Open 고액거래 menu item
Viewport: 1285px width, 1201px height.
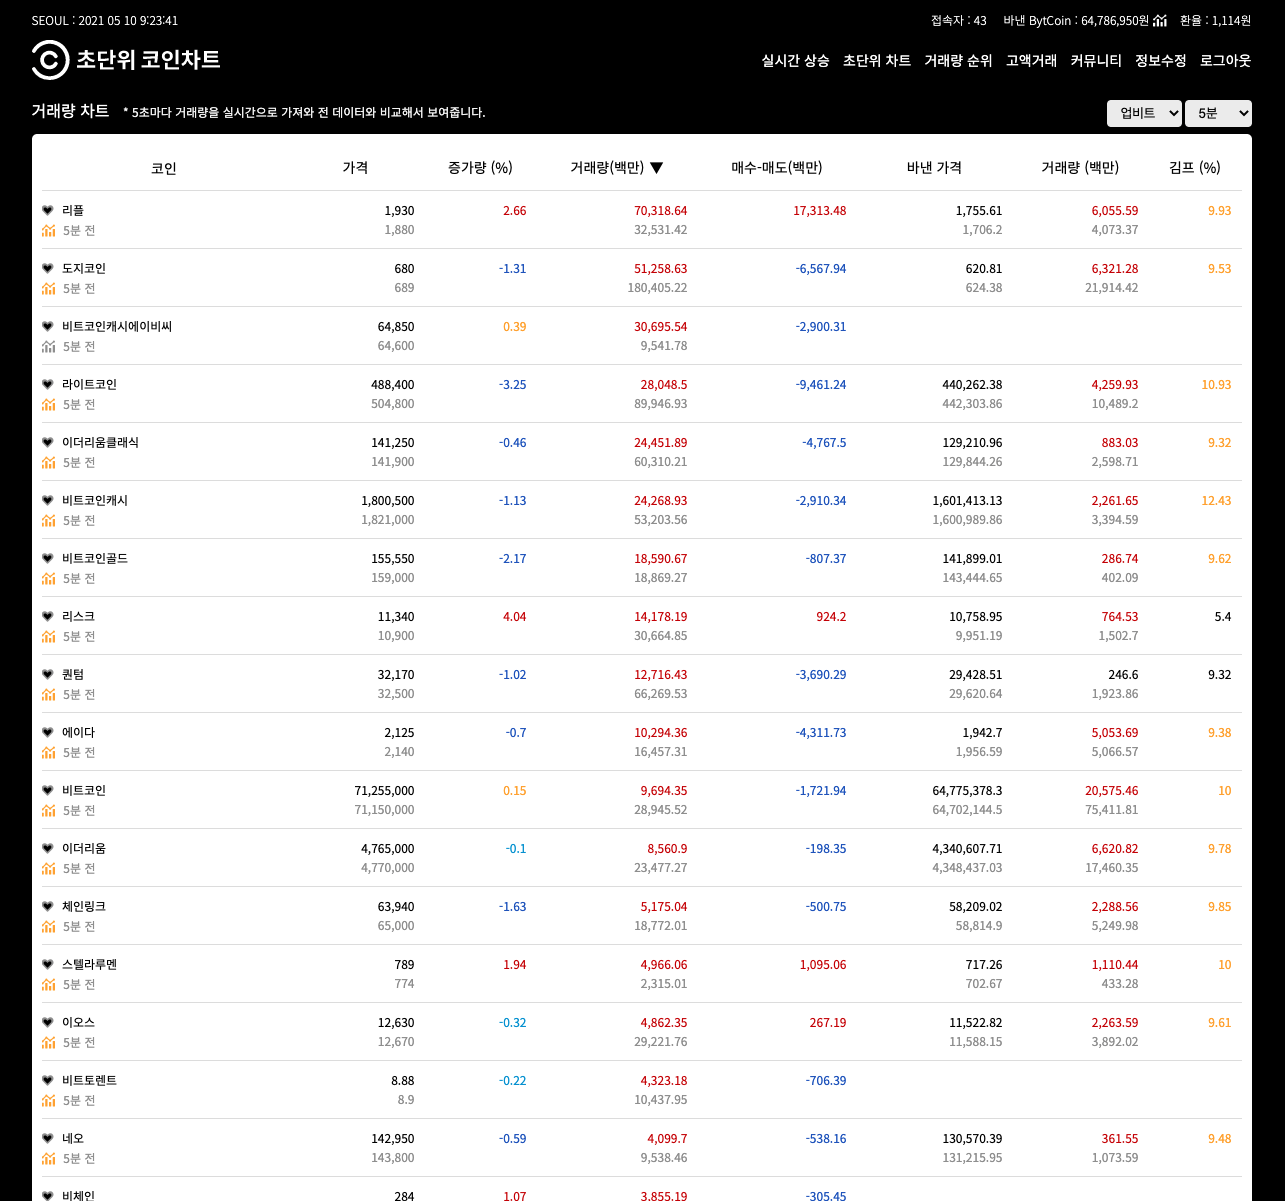pos(1031,61)
